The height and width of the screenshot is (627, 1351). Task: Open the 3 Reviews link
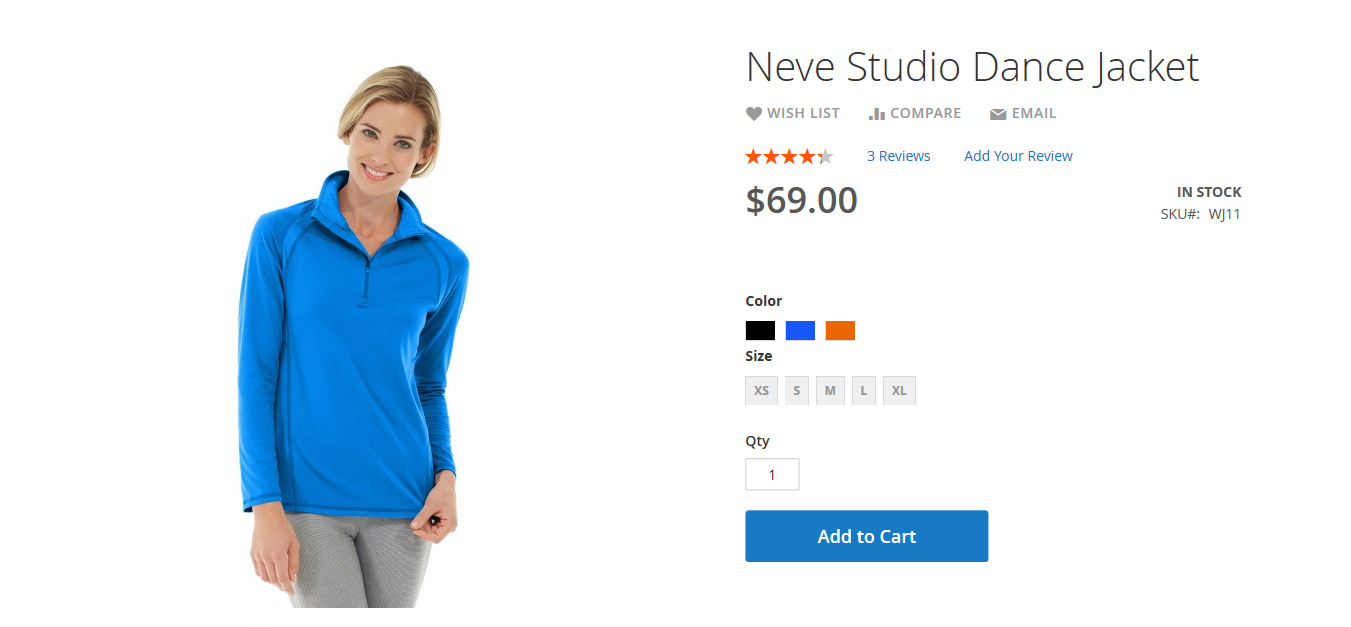point(898,156)
